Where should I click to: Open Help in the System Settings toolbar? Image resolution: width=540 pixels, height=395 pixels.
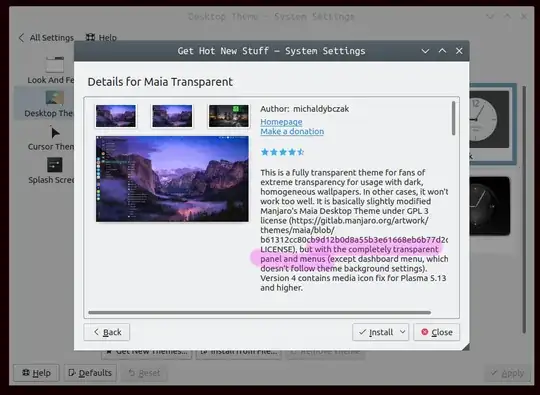101,38
